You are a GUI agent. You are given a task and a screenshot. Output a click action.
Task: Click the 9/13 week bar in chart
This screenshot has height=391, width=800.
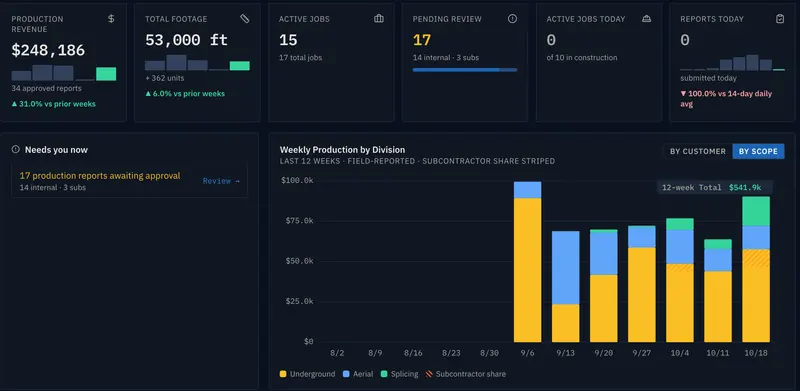point(565,286)
